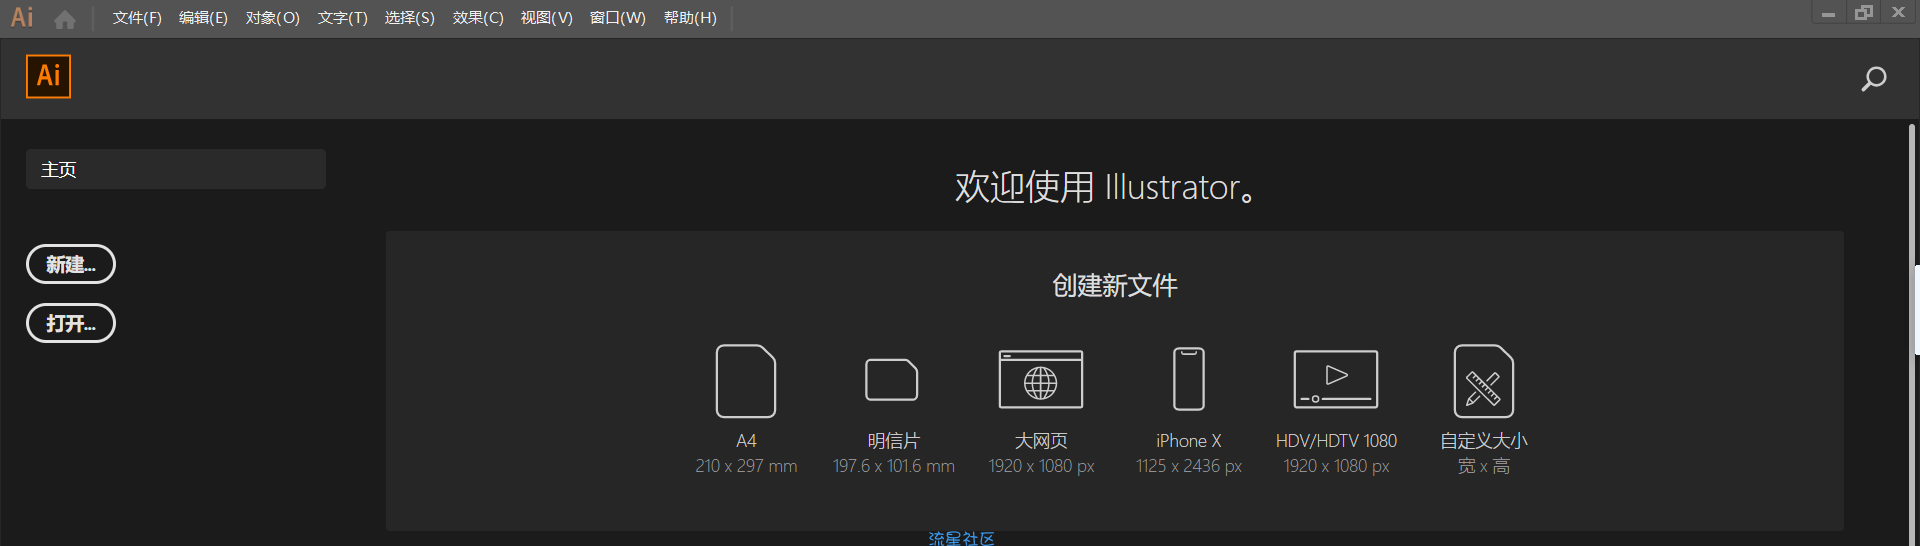Open the 对象(O) menu
This screenshot has width=1920, height=546.
click(x=273, y=18)
